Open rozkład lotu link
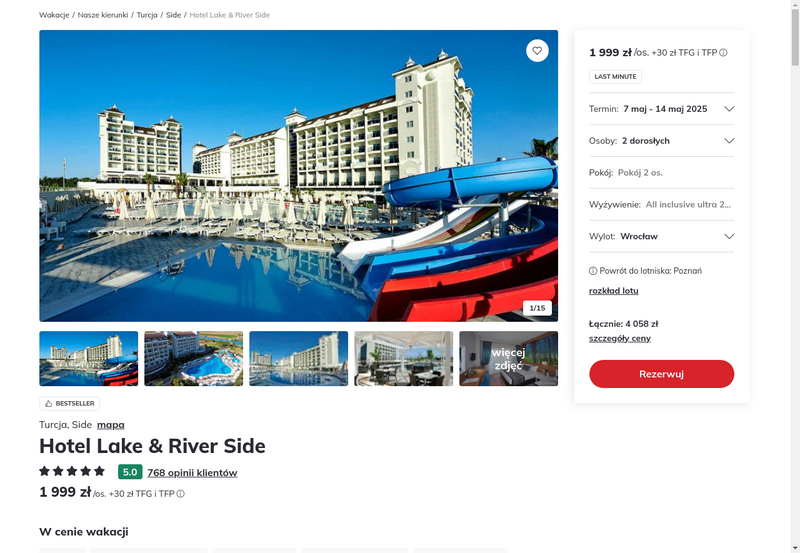 click(613, 291)
